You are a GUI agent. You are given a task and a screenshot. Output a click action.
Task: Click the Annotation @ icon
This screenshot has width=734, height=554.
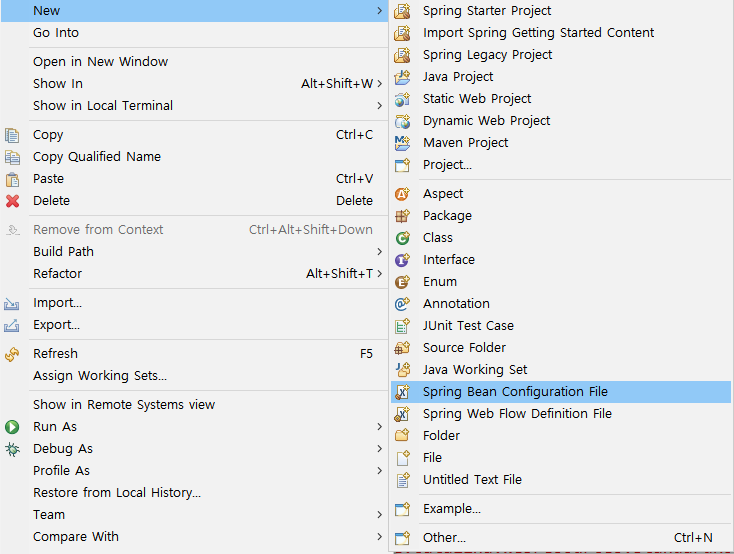click(402, 304)
